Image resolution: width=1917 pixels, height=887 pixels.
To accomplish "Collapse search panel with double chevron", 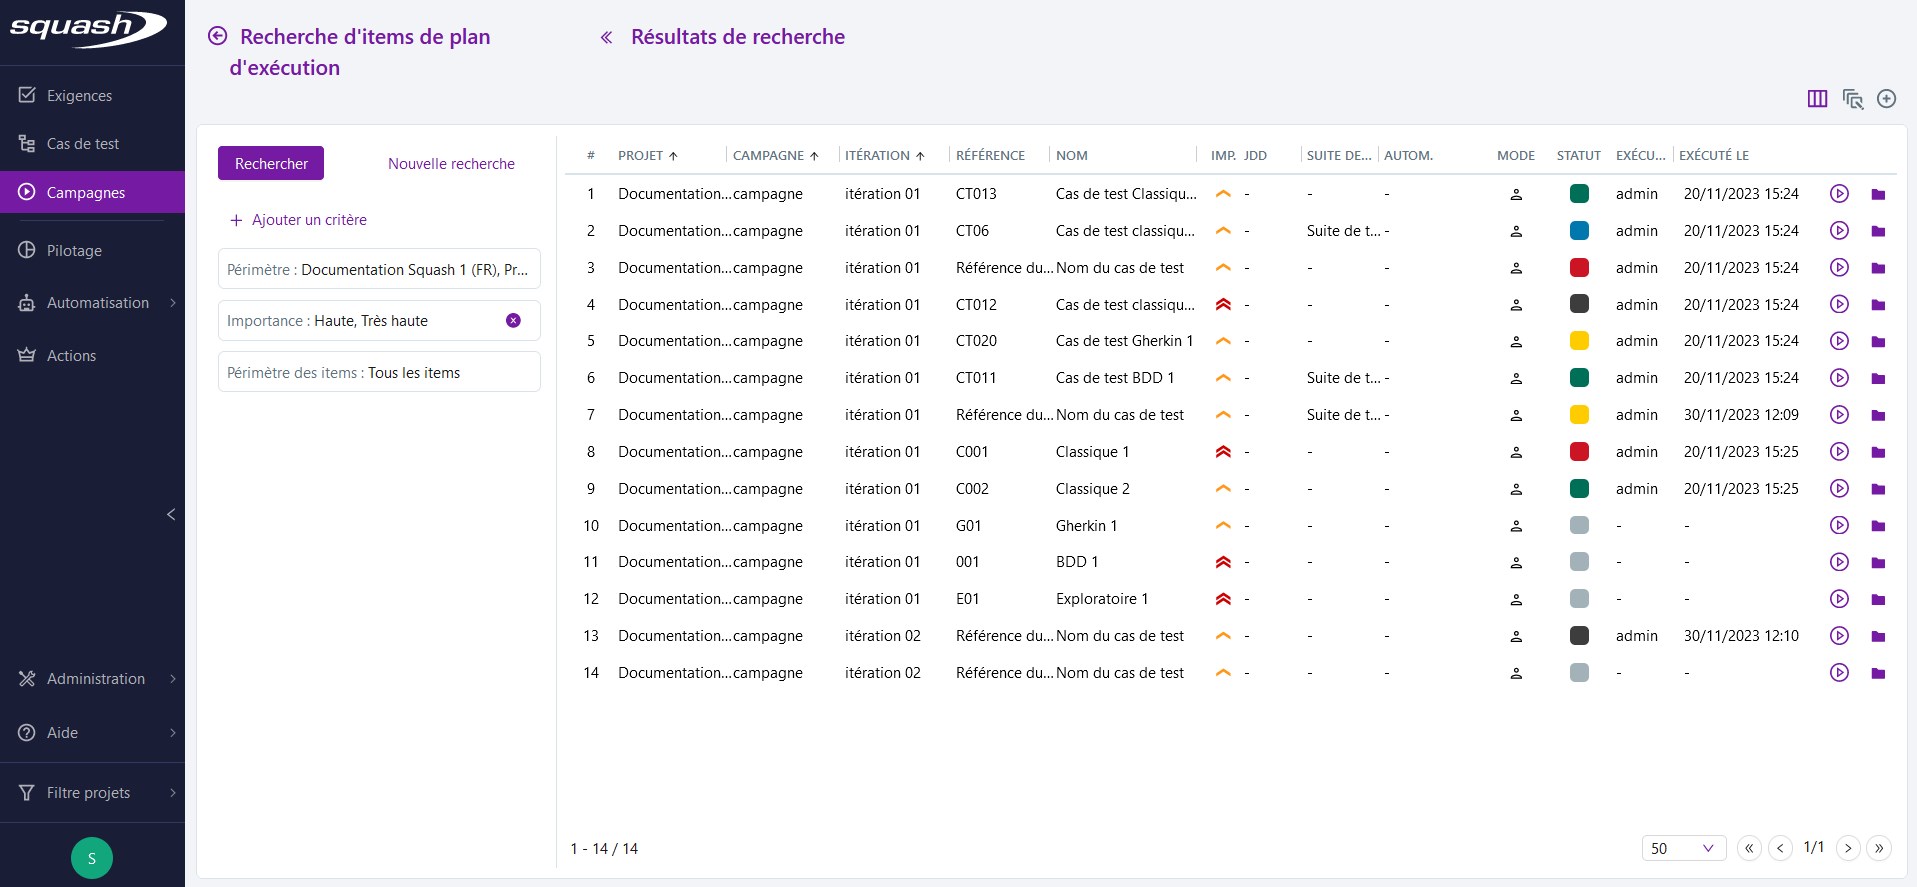I will point(606,38).
